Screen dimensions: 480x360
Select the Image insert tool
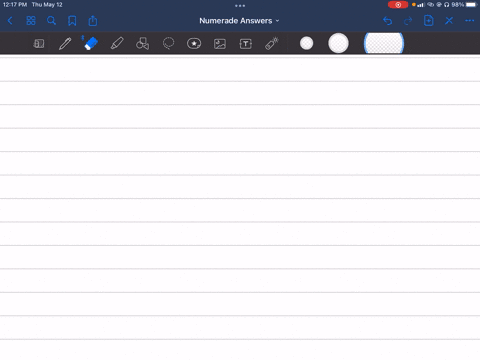(x=220, y=44)
